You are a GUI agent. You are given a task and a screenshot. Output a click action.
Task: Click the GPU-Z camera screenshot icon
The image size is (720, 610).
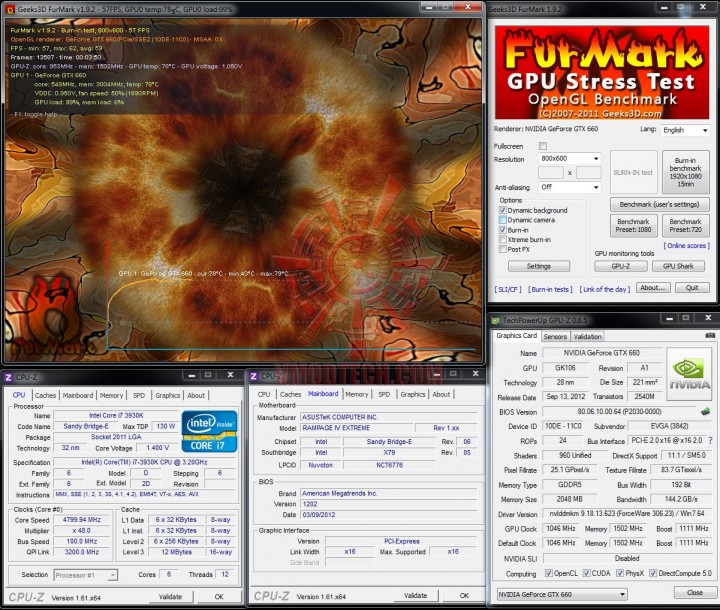pyautogui.click(x=710, y=336)
